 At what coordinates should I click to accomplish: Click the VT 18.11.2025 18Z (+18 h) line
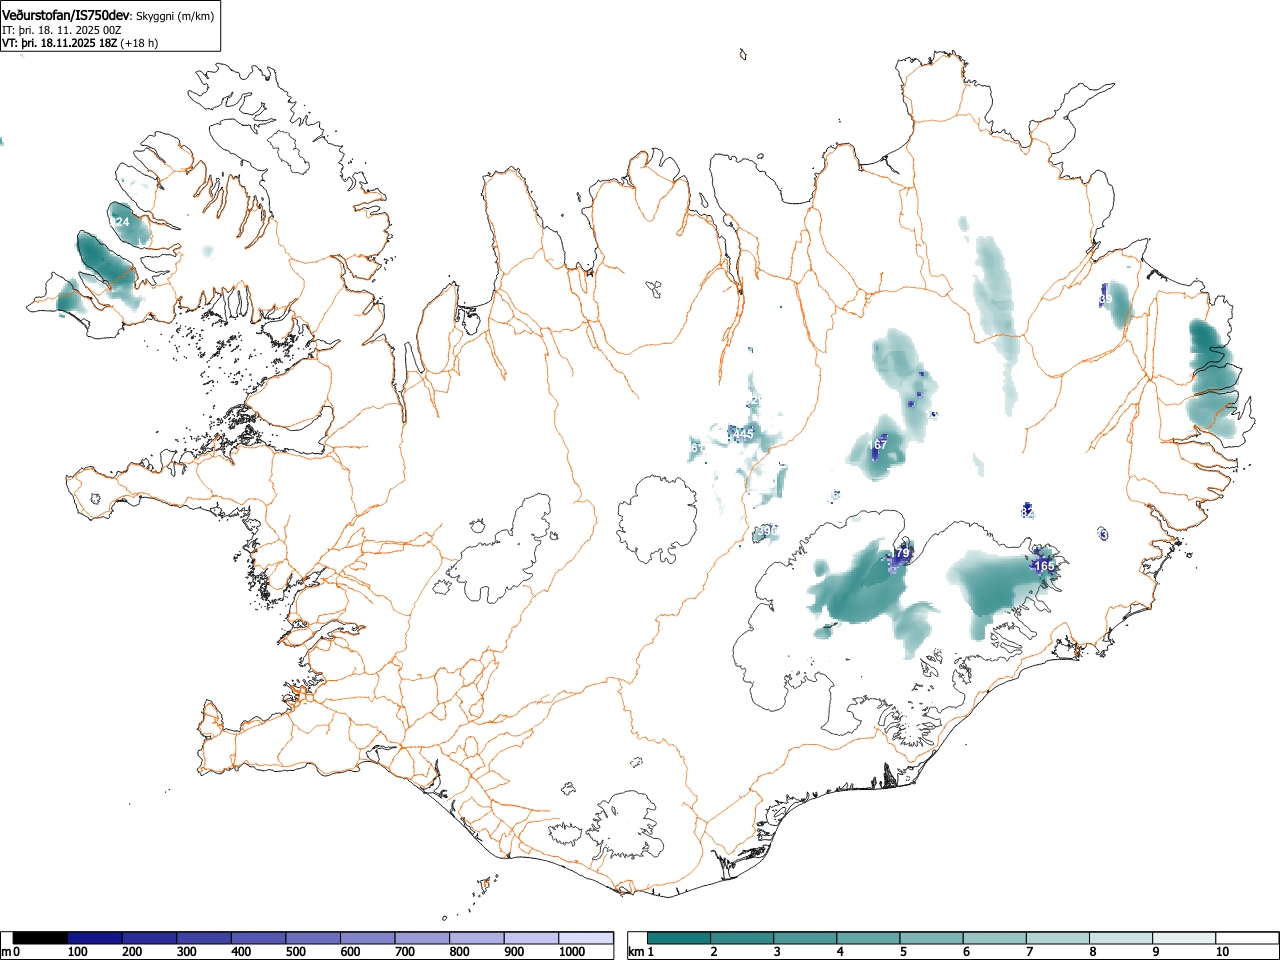[80, 42]
